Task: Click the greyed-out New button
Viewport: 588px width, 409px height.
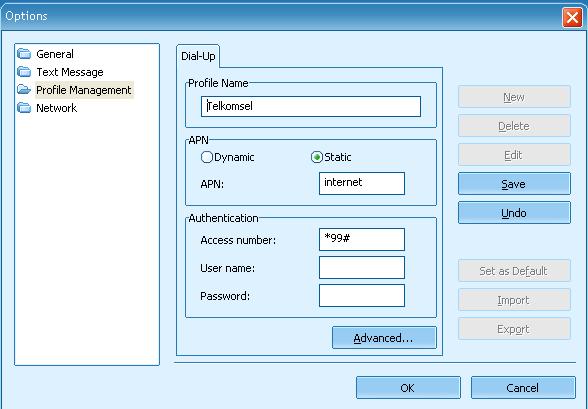Action: [514, 97]
